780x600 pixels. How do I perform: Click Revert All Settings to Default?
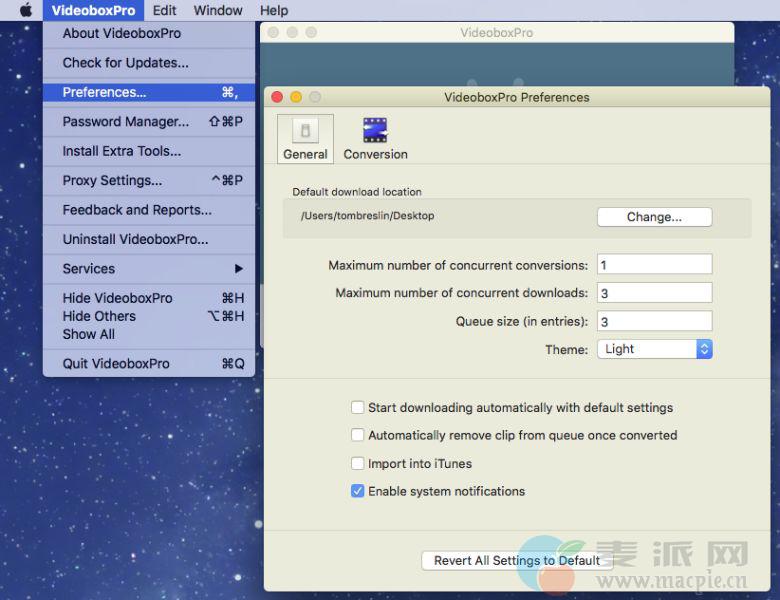pos(516,561)
